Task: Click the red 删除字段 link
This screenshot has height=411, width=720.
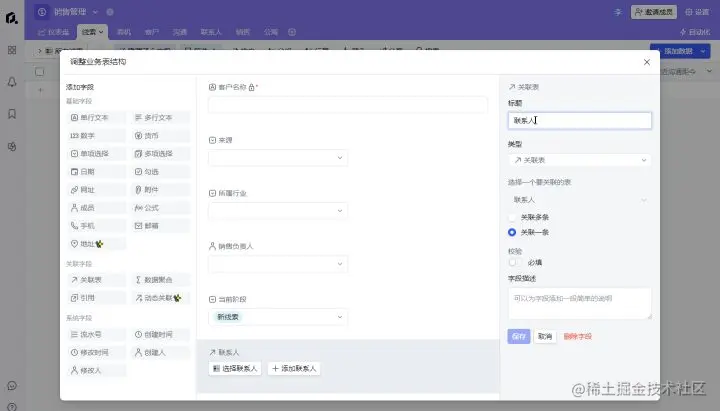Action: point(578,336)
